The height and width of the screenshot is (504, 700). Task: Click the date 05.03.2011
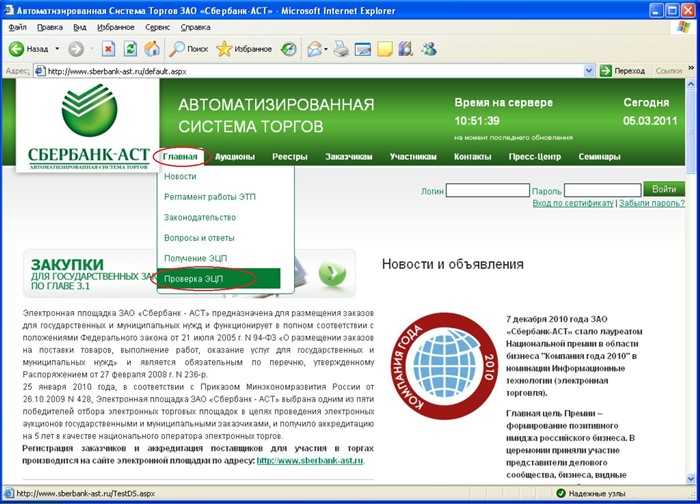[650, 121]
